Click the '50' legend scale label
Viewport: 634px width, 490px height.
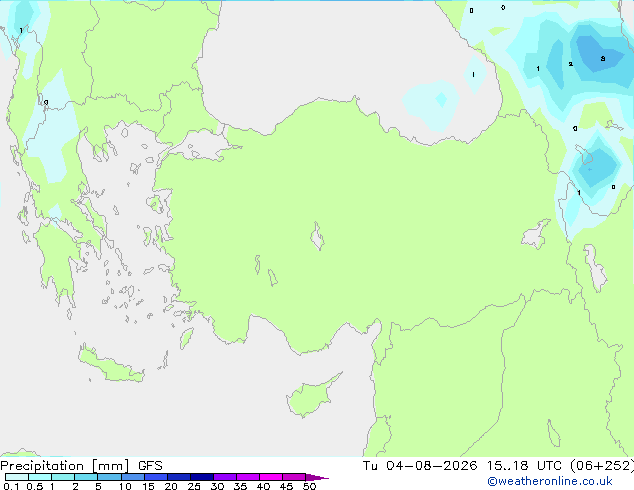point(309,486)
